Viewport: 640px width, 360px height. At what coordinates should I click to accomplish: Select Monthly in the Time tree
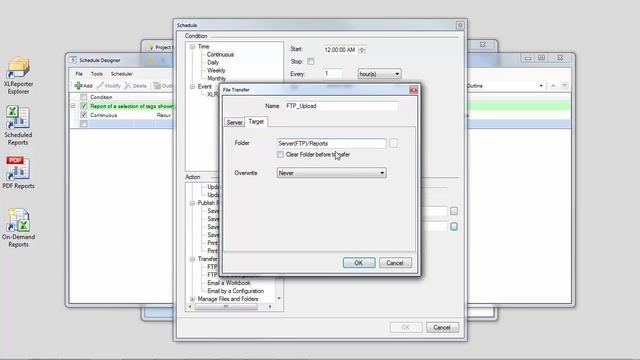click(217, 78)
